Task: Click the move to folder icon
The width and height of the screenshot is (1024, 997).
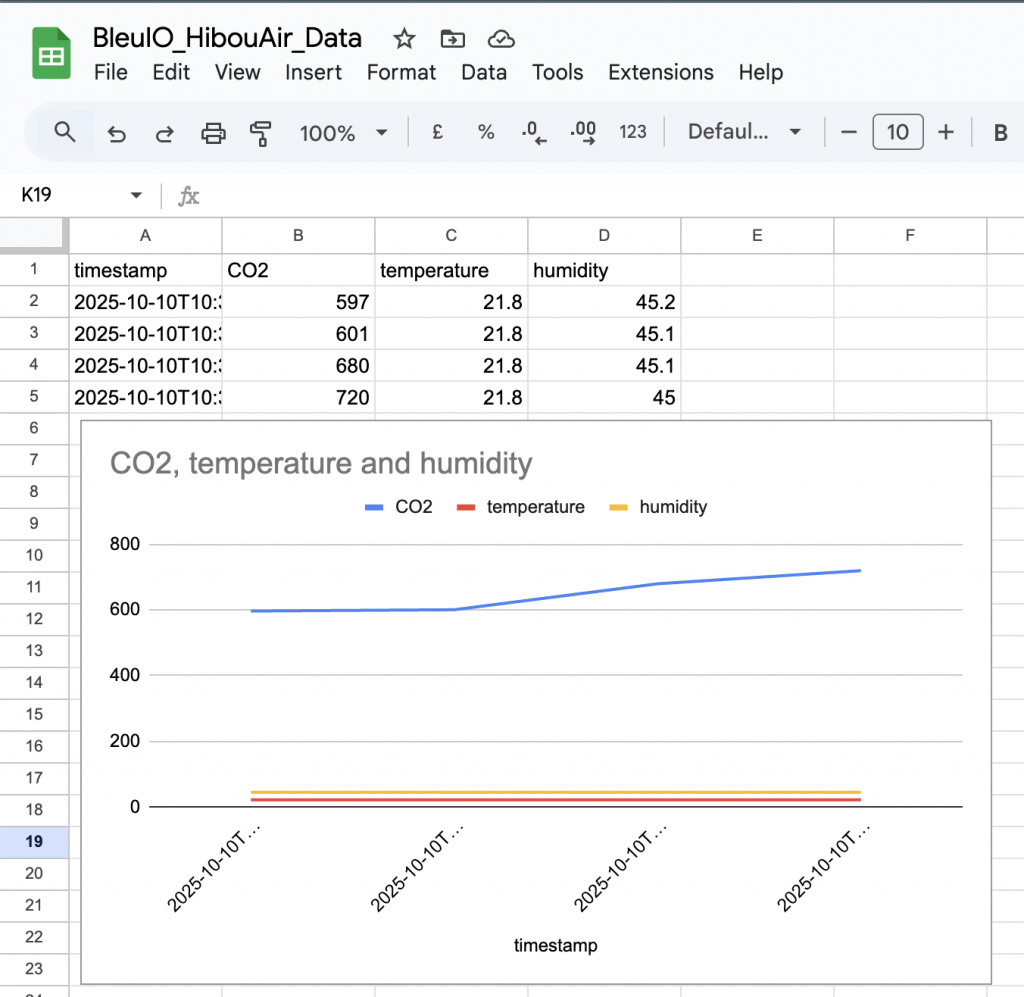Action: tap(453, 39)
